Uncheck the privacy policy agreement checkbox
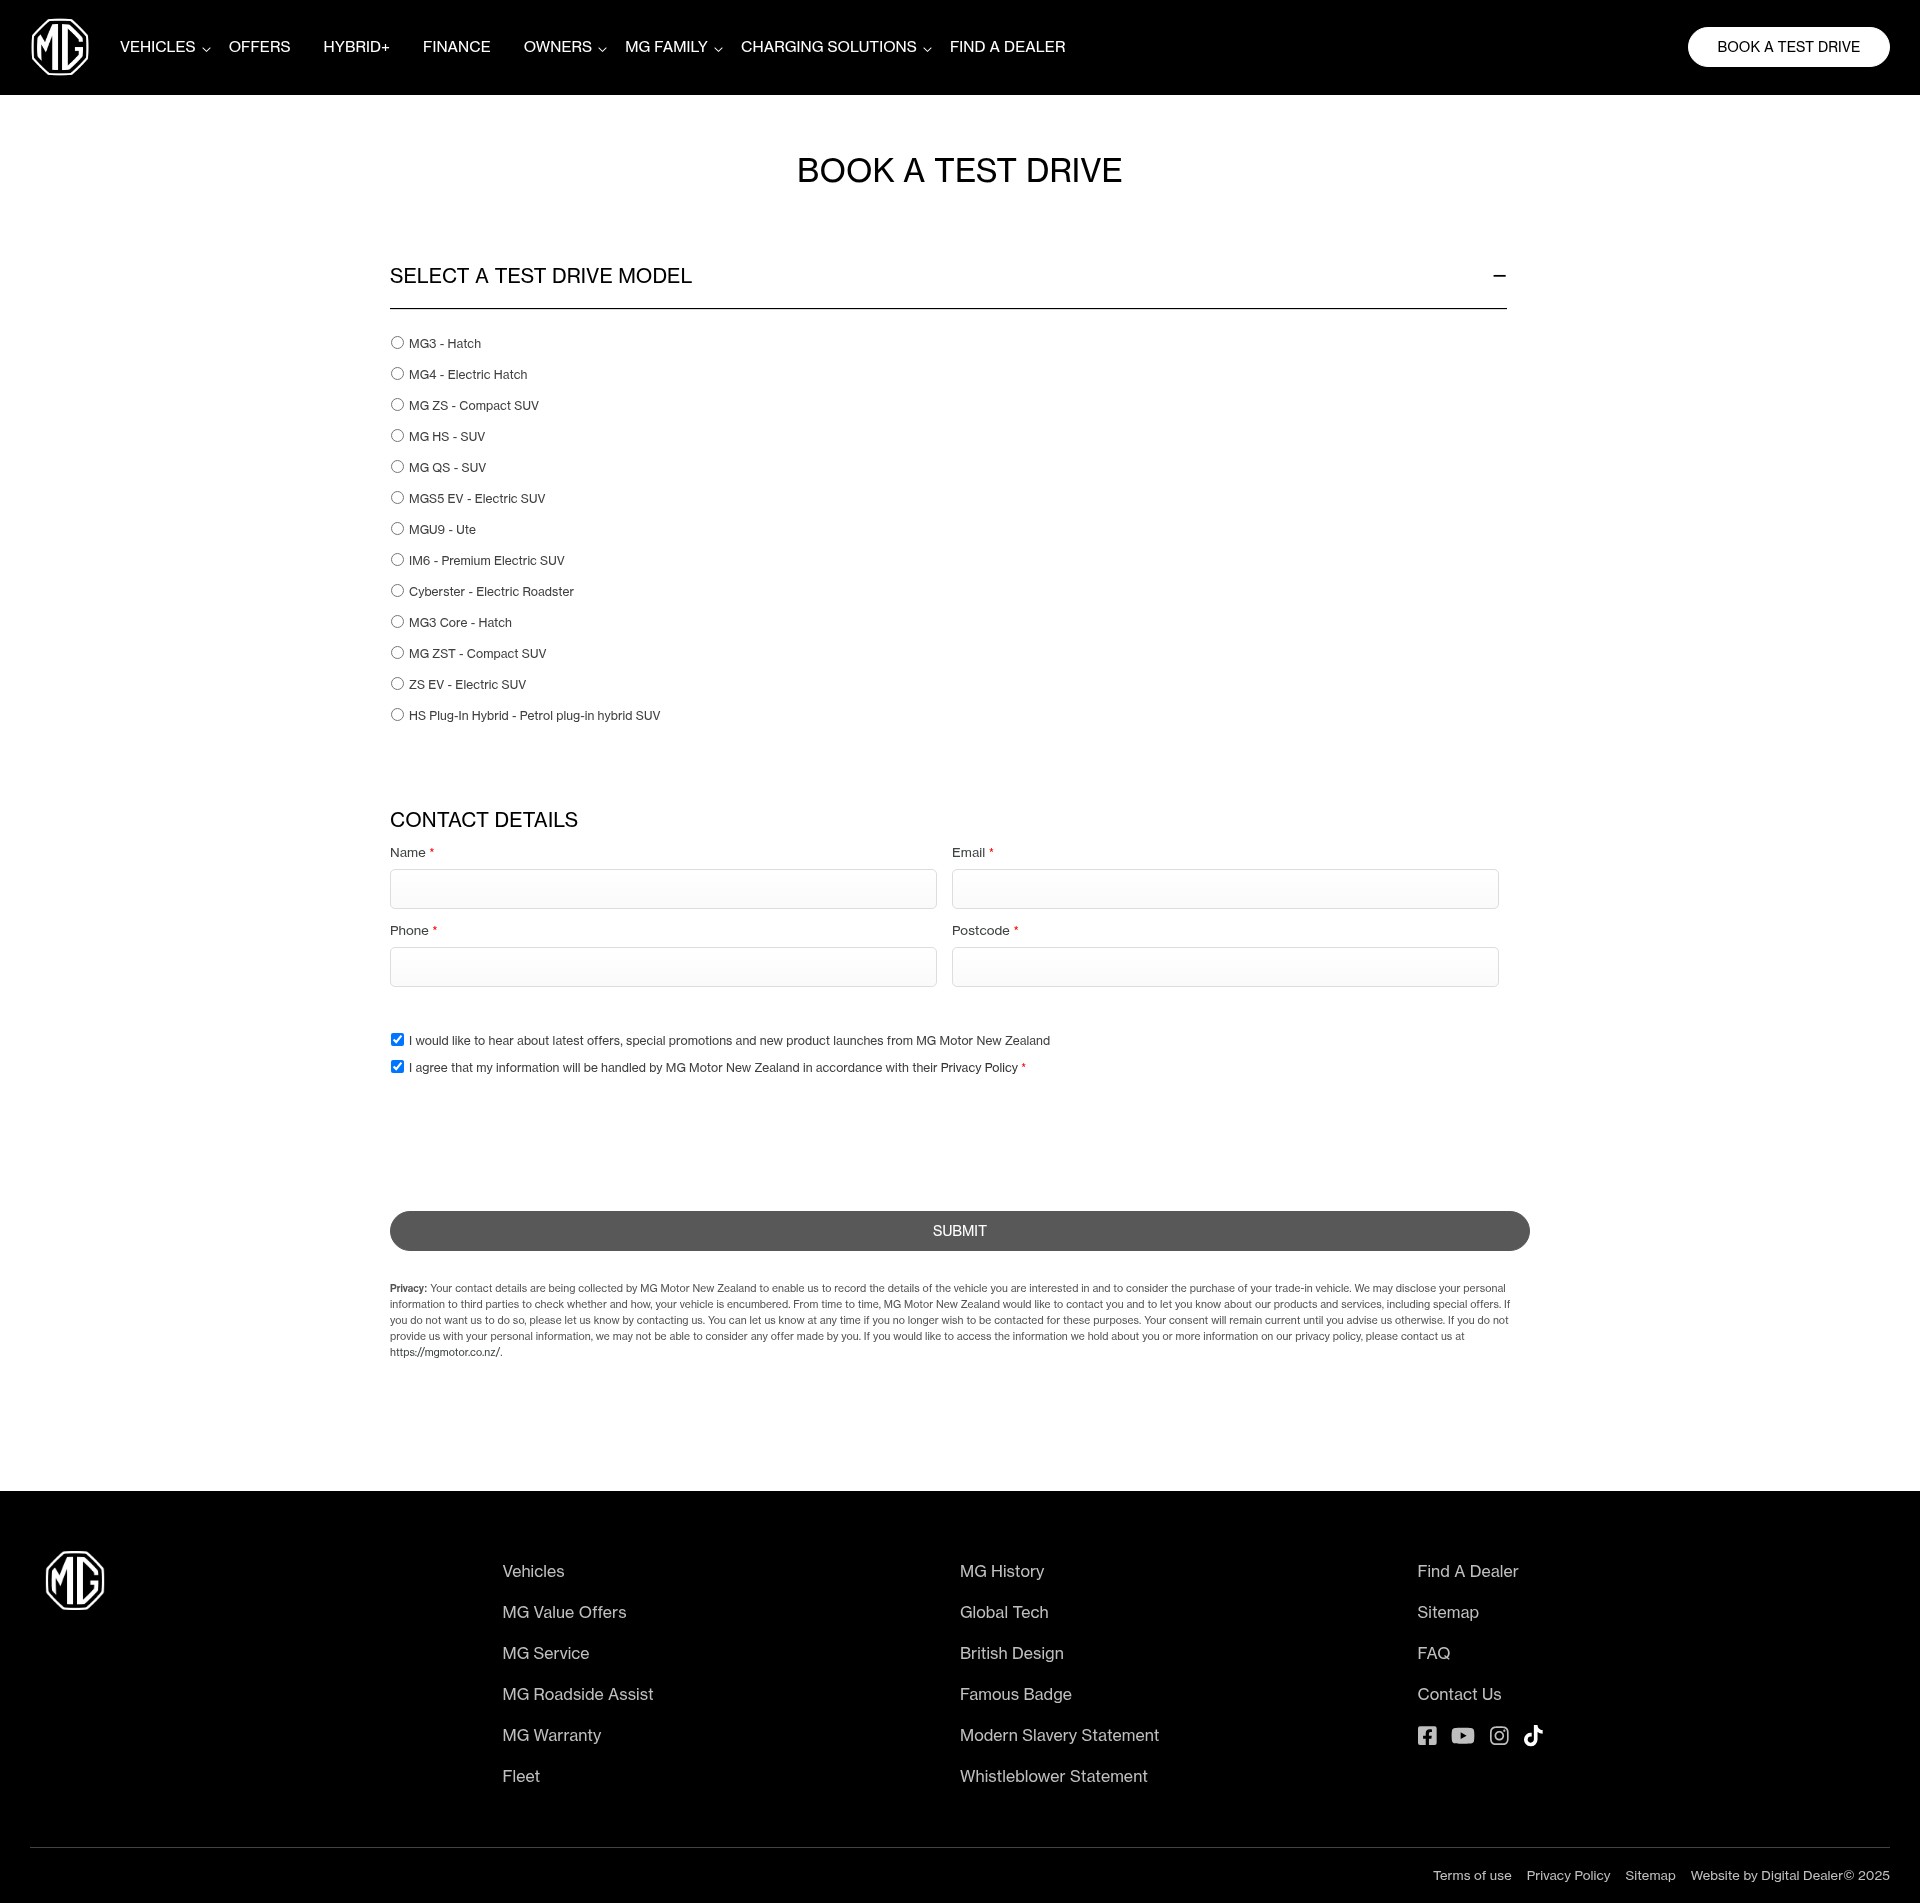1920x1903 pixels. pyautogui.click(x=397, y=1067)
